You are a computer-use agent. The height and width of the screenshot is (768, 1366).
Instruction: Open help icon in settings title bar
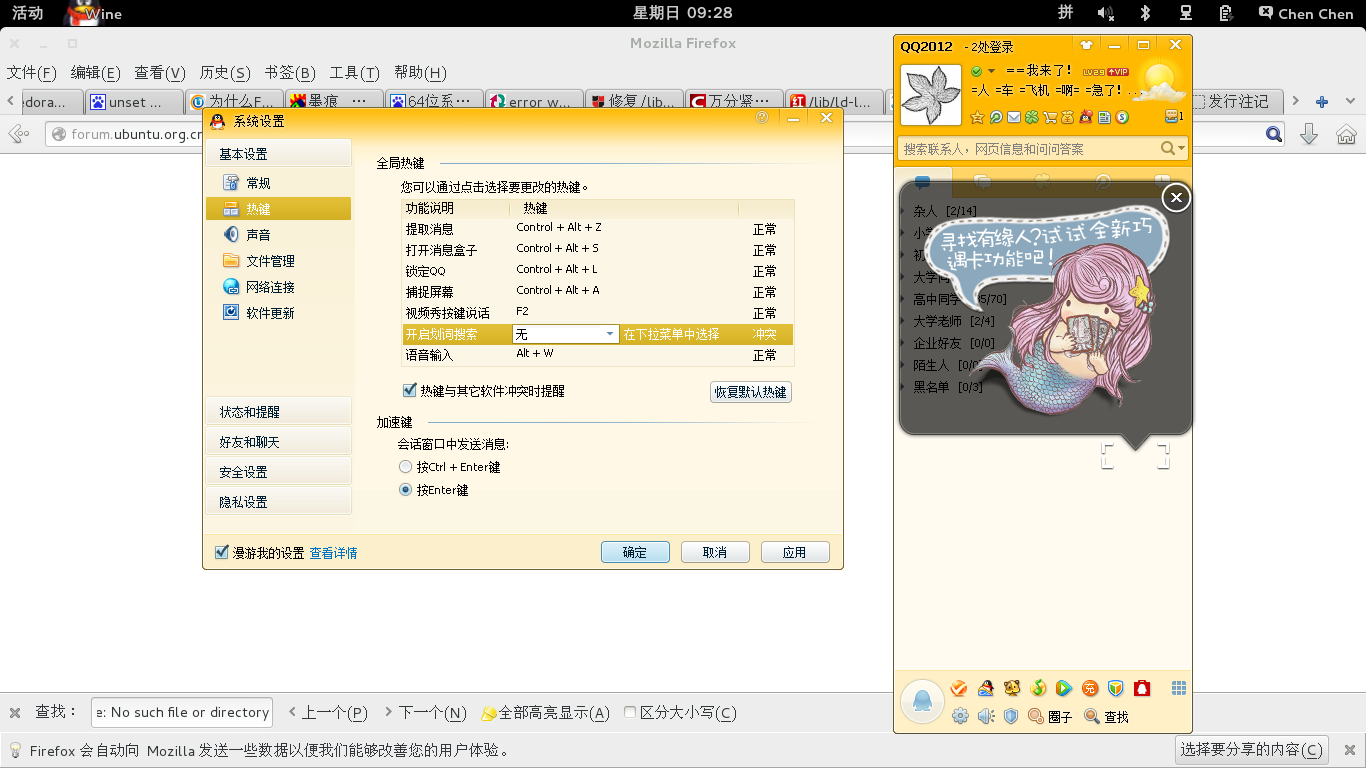(x=762, y=118)
